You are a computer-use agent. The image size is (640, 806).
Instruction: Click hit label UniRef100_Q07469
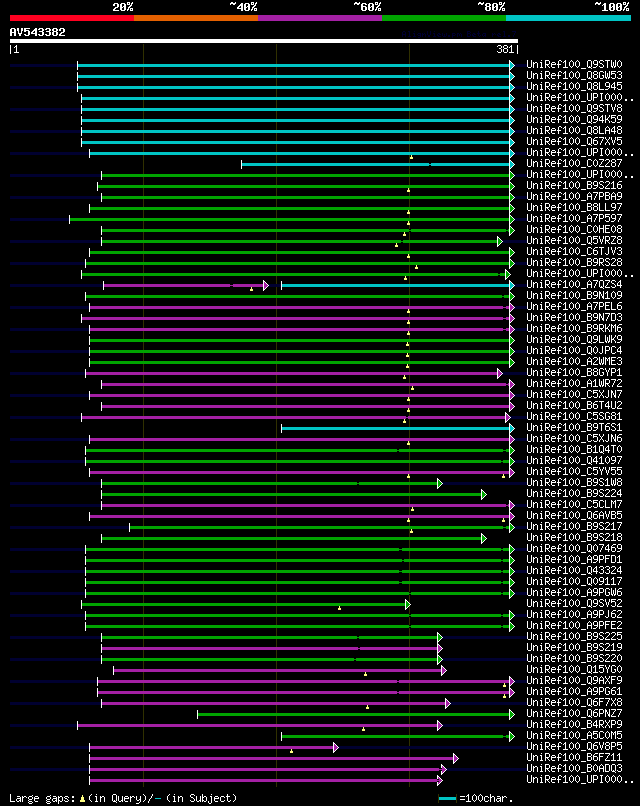click(x=574, y=548)
